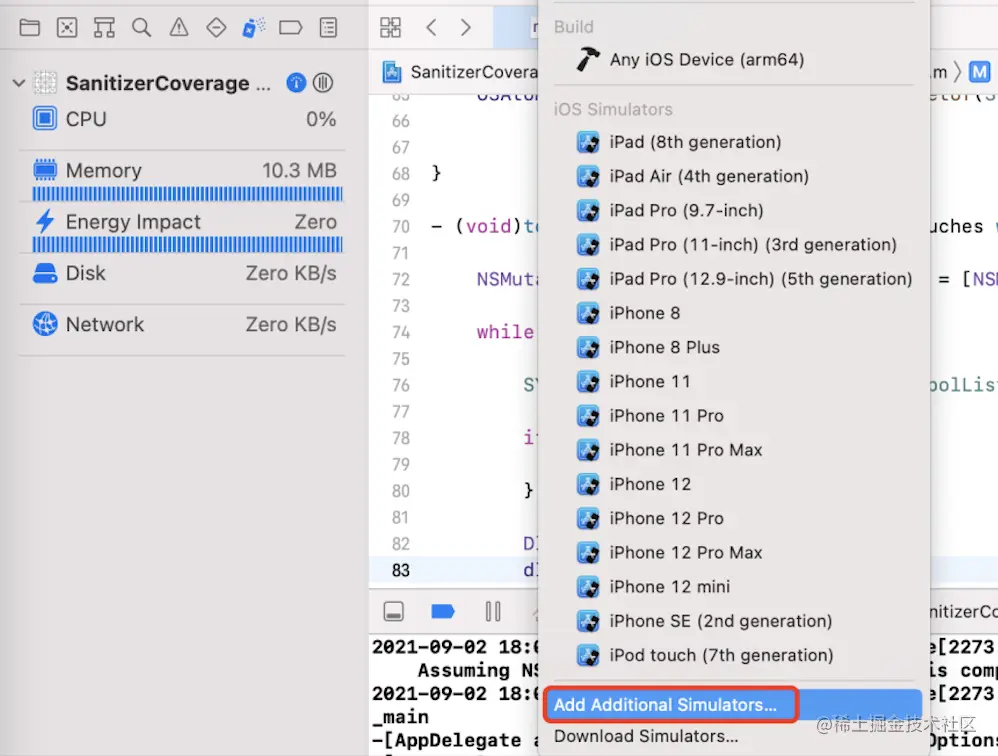Select iPhone 12 mini simulator
The height and width of the screenshot is (756, 998).
coord(734,587)
